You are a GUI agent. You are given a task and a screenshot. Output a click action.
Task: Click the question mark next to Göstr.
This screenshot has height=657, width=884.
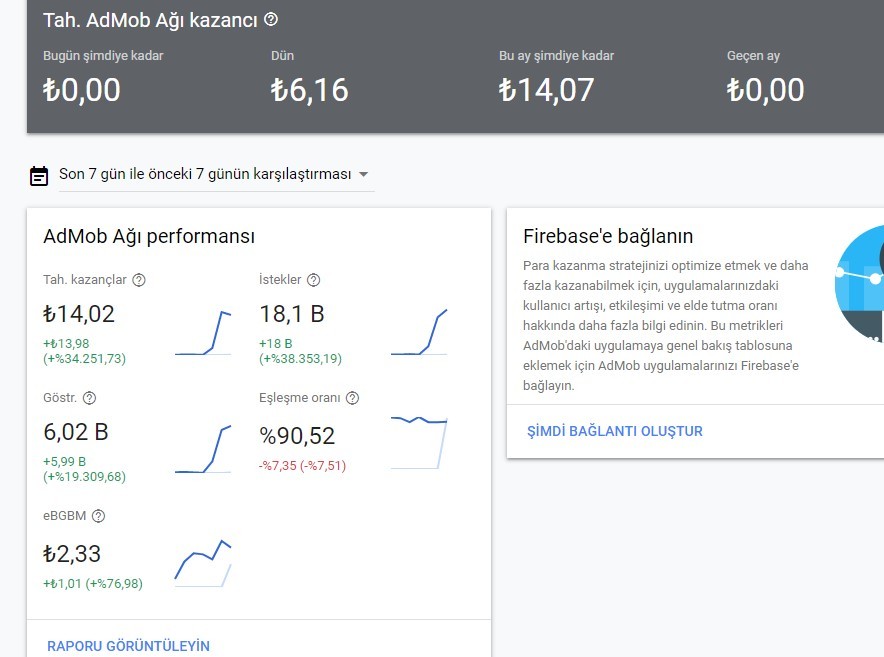click(89, 398)
